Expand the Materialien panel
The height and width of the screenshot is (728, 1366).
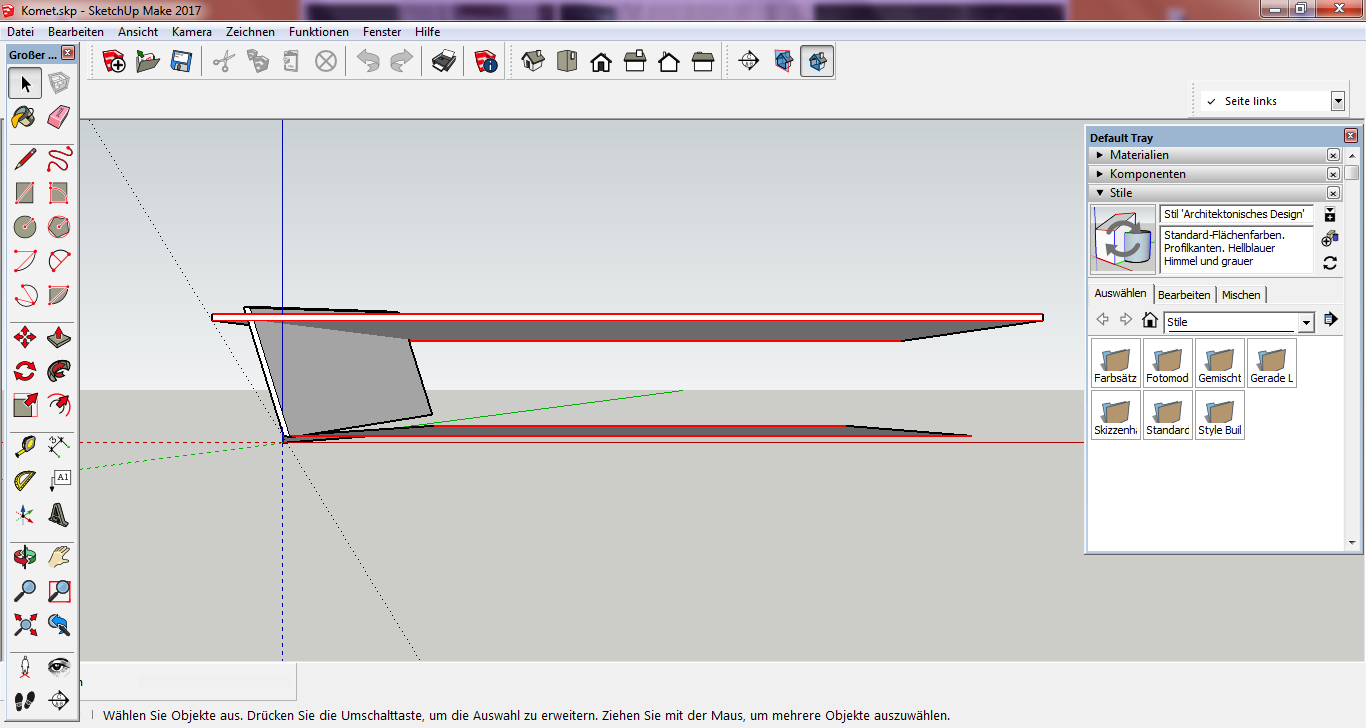(x=1101, y=155)
